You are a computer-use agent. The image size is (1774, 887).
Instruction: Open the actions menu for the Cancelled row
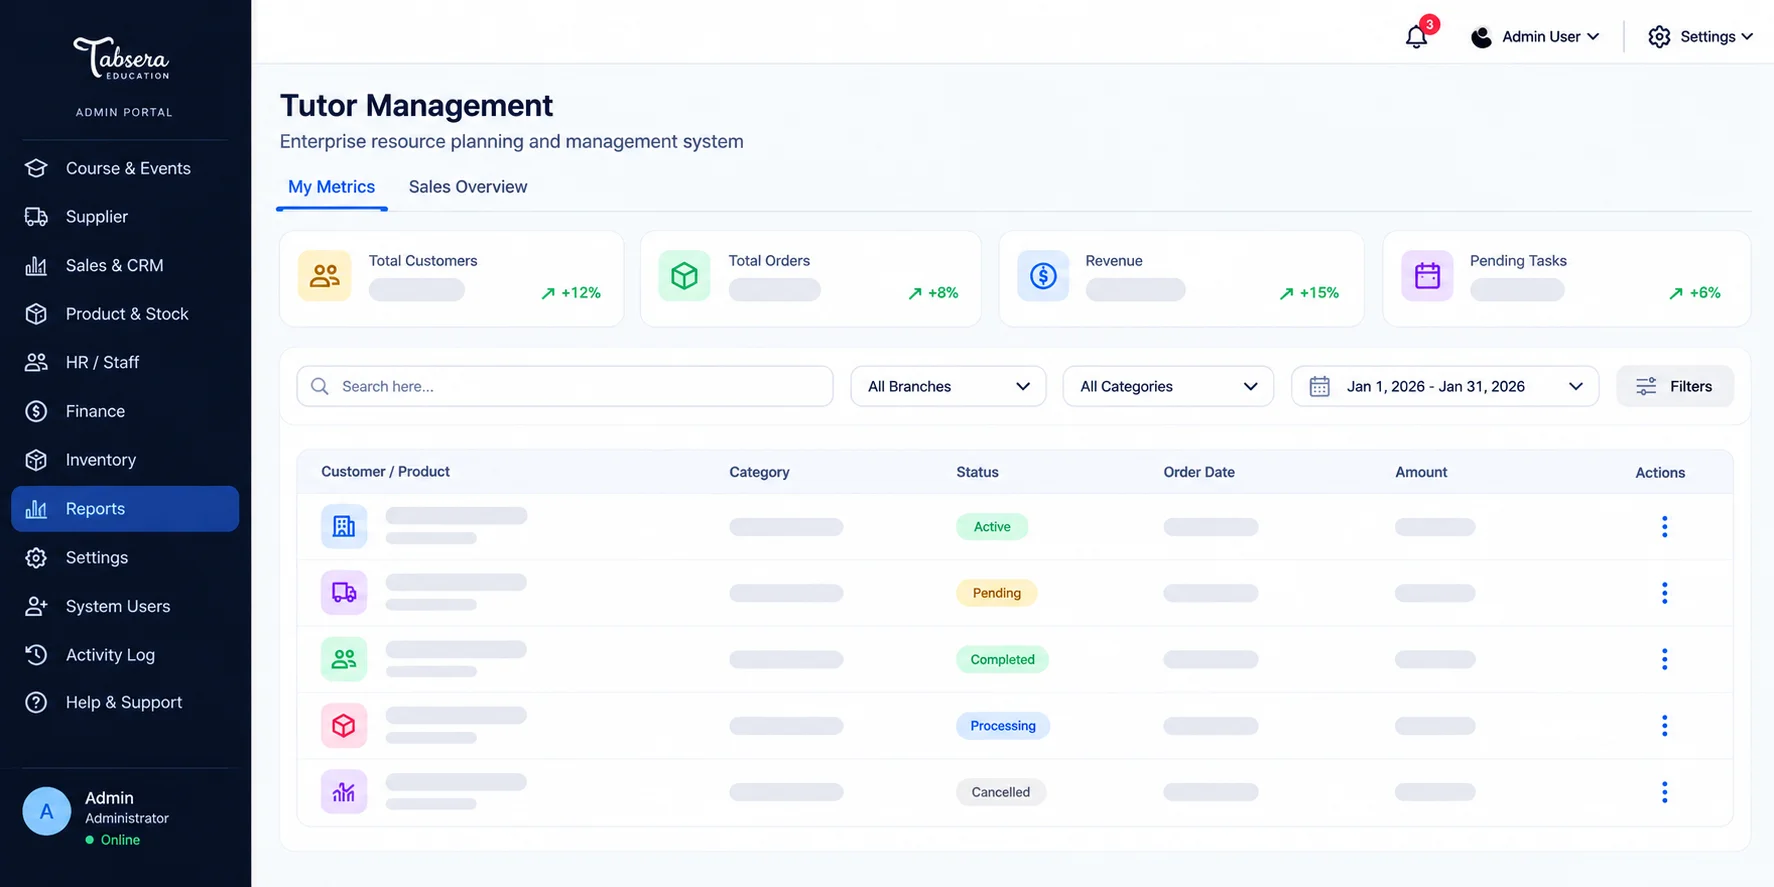[1664, 792]
